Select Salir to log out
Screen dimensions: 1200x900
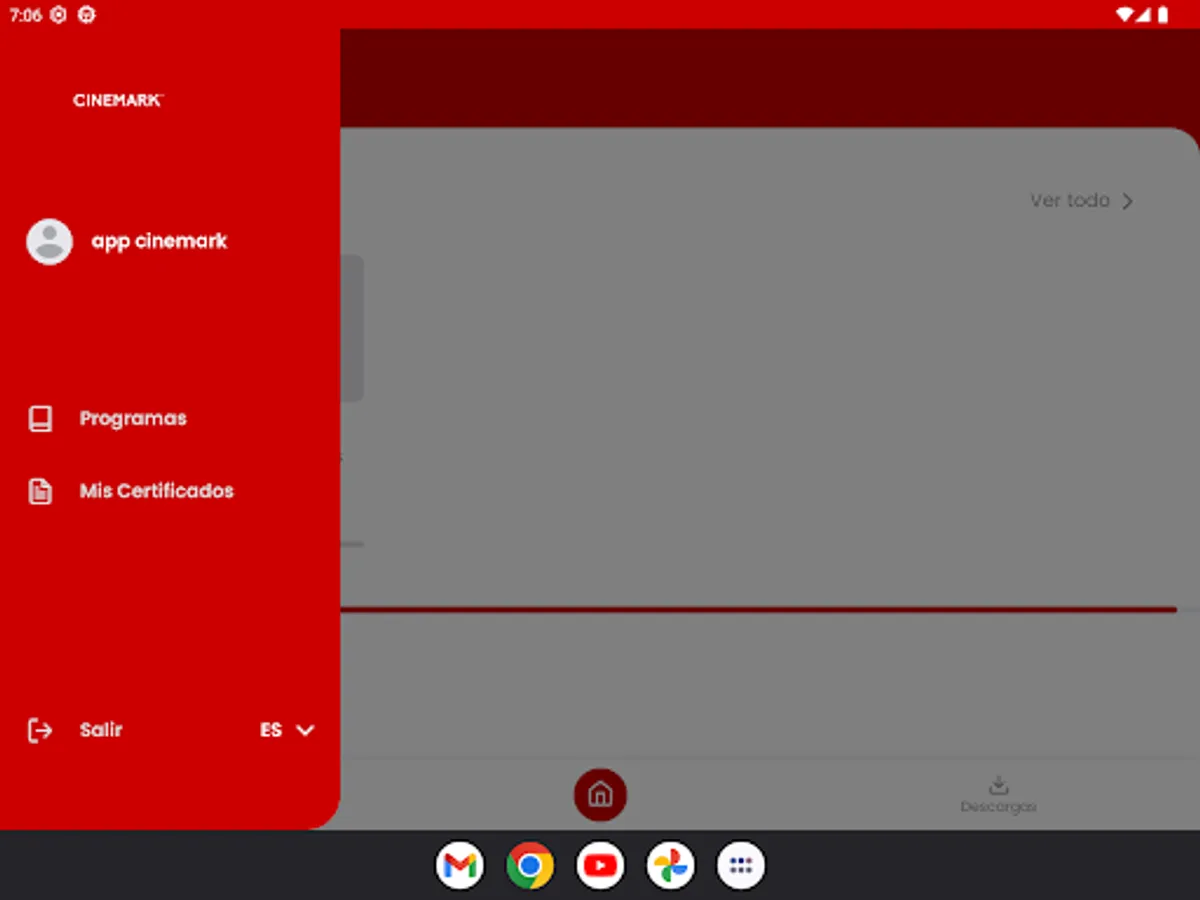[101, 730]
